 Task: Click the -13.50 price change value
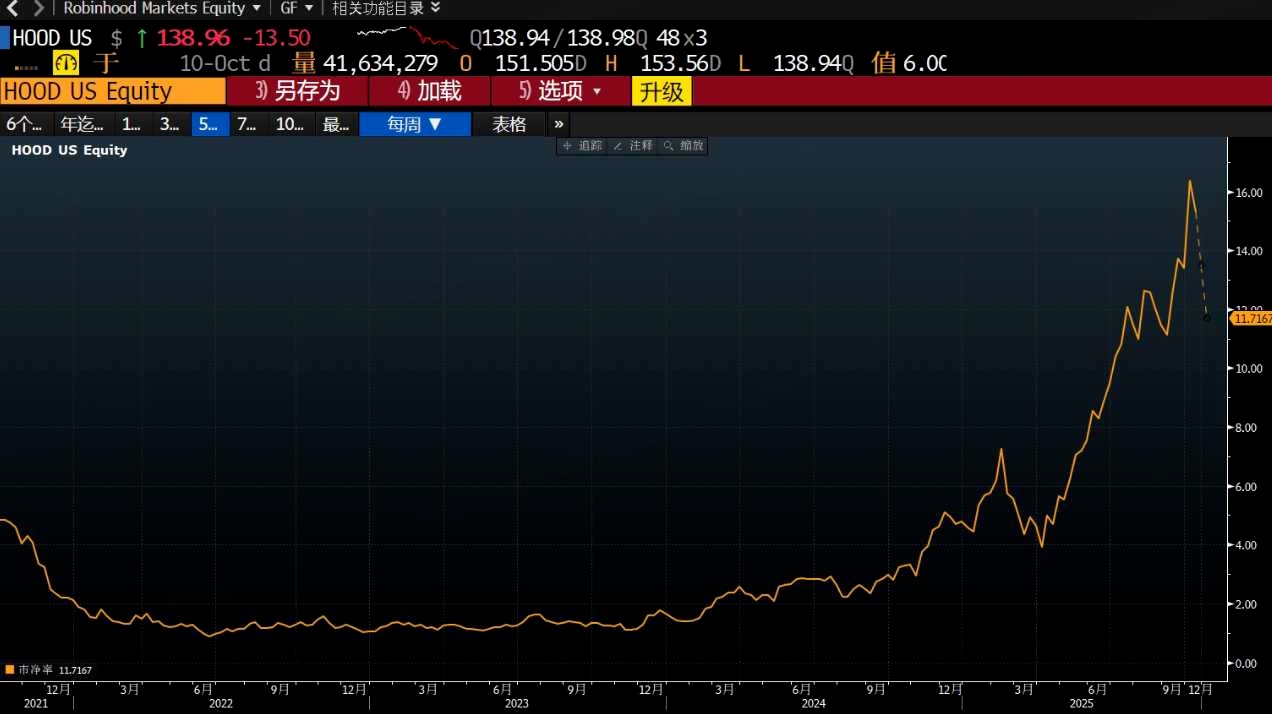pos(276,38)
